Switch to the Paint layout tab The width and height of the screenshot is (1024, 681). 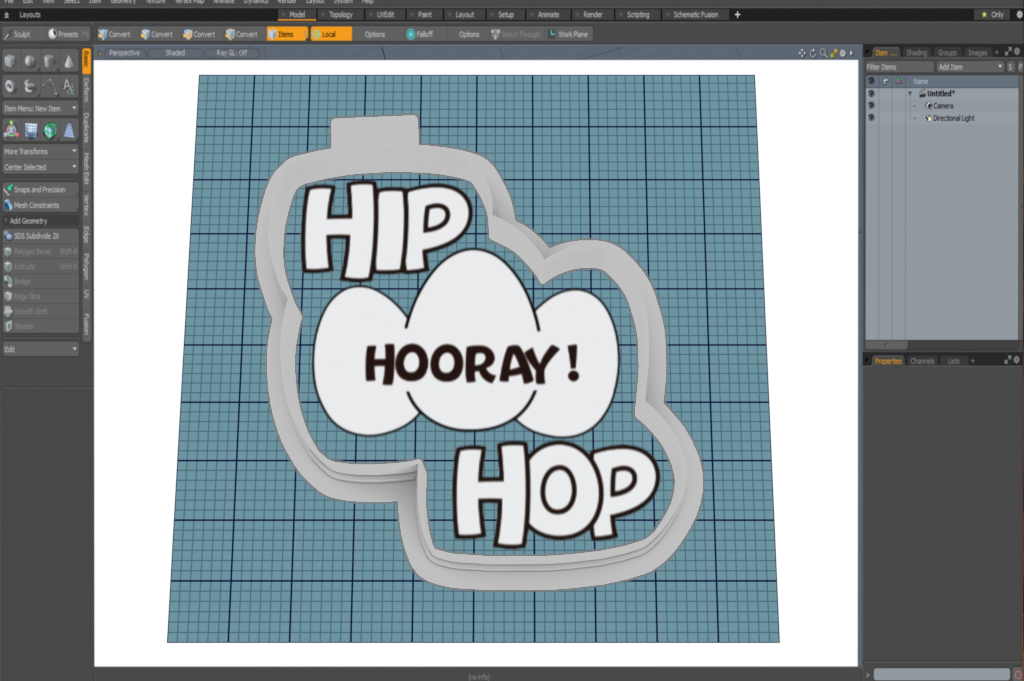click(x=422, y=14)
